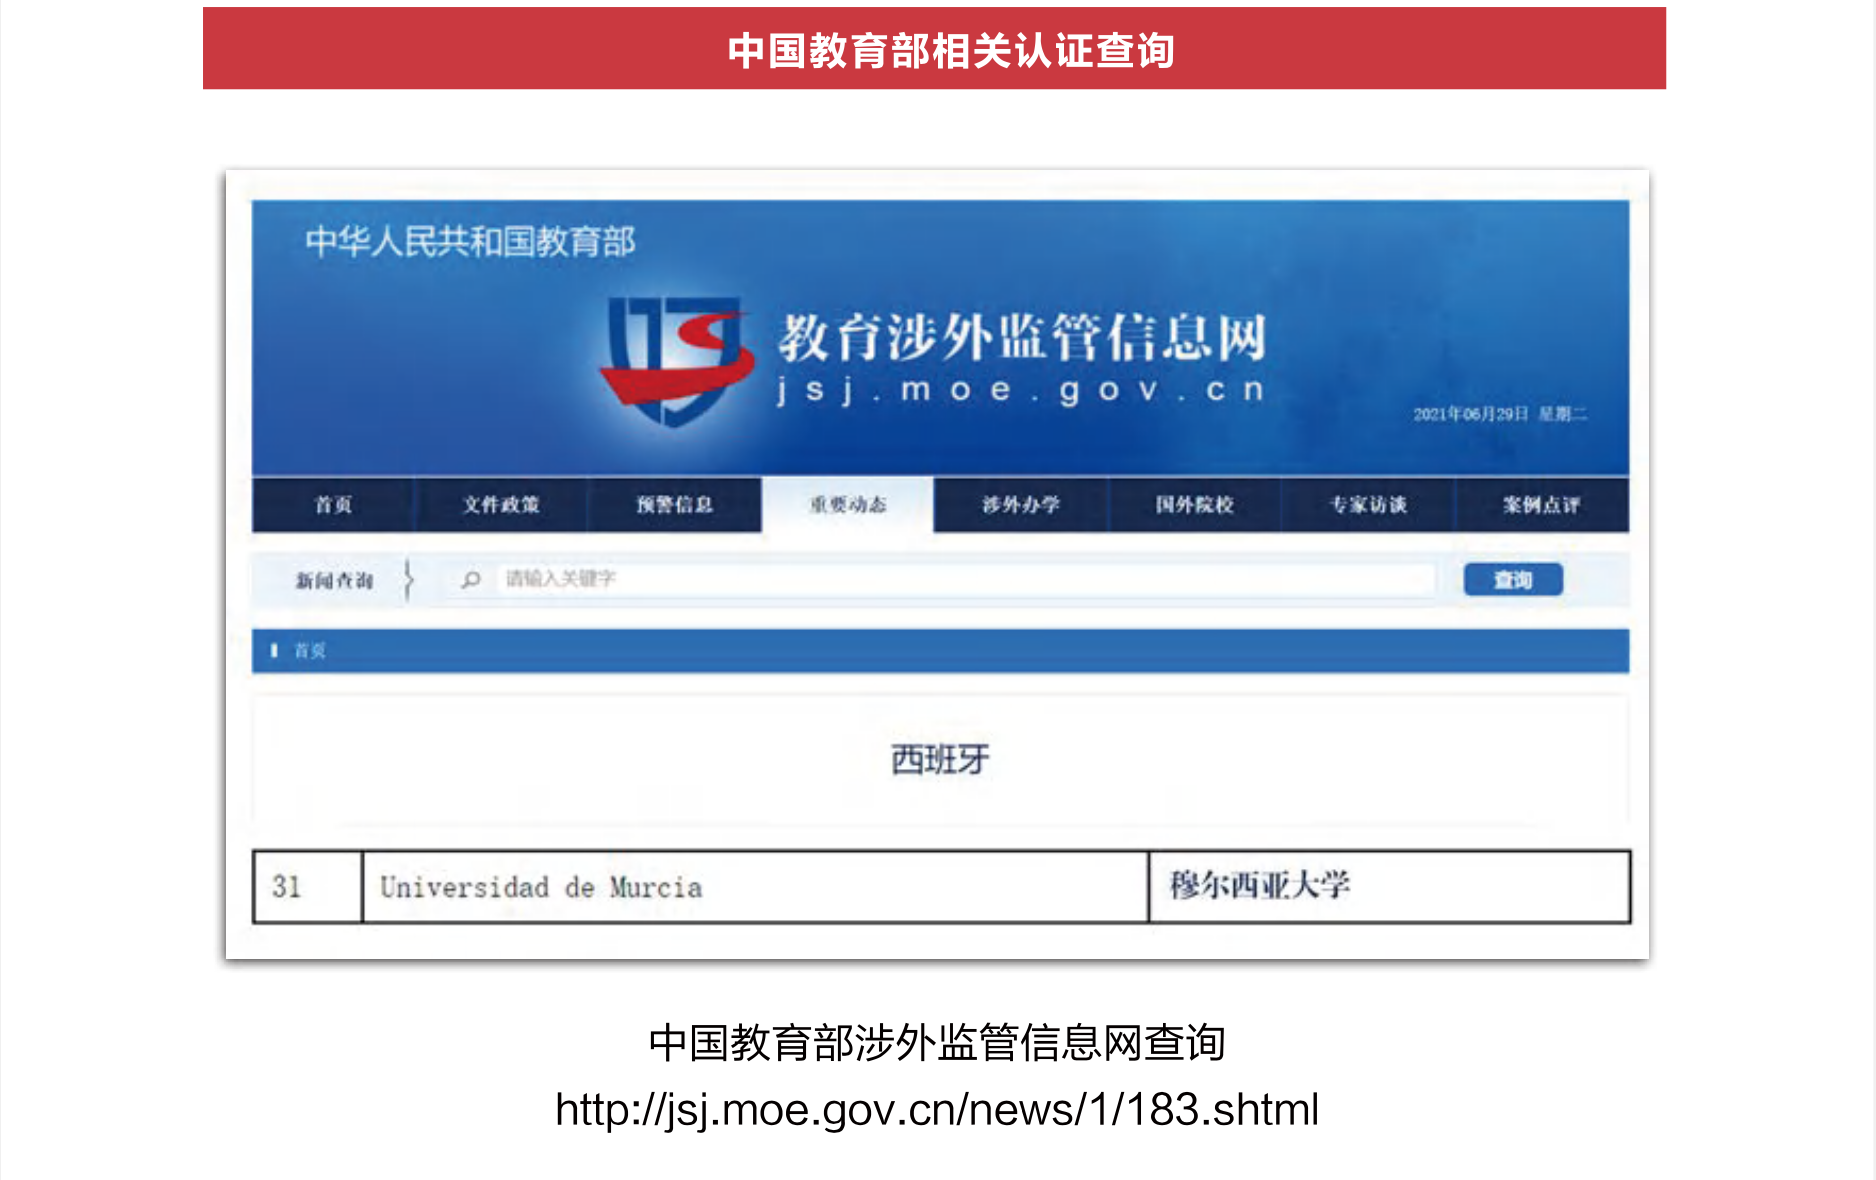
Task: Open the 案例点评 navigation tab
Action: point(1541,505)
